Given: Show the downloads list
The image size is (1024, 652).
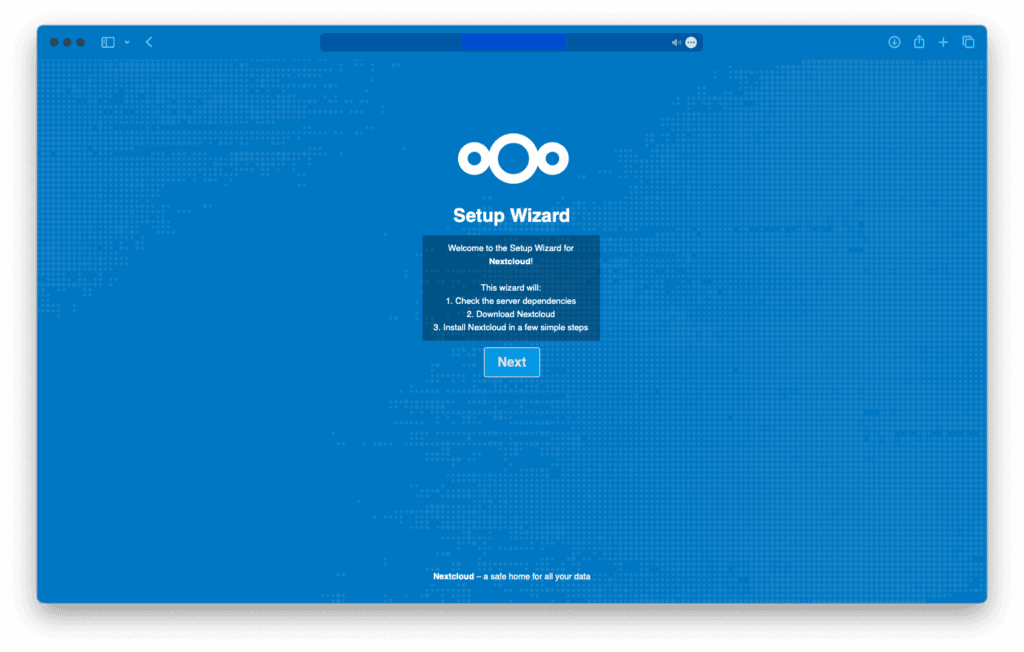Looking at the screenshot, I should tap(894, 42).
